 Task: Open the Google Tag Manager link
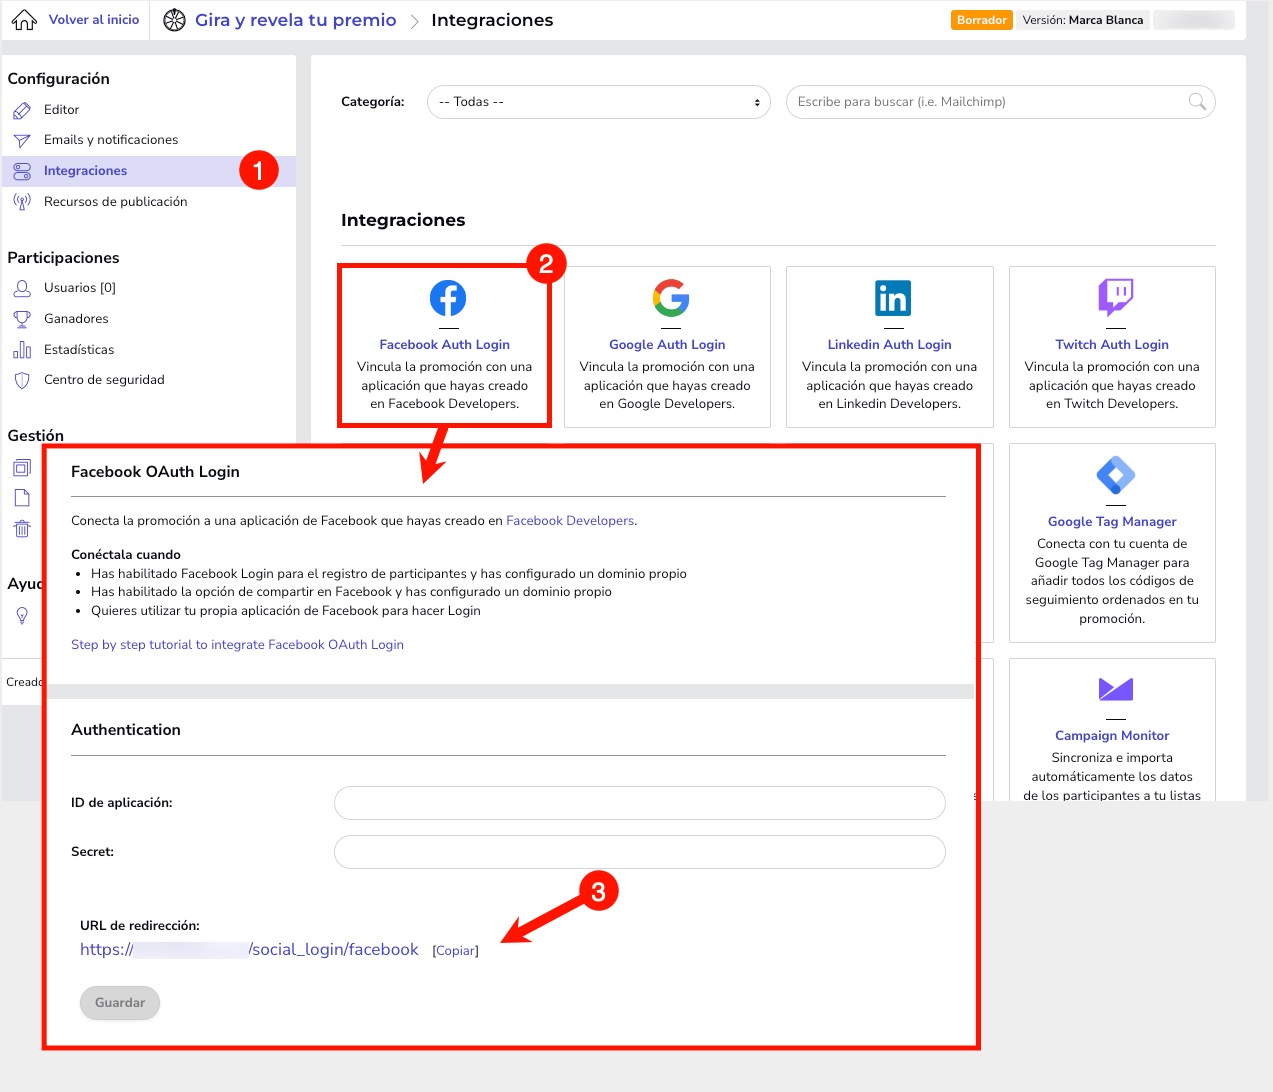click(x=1112, y=522)
